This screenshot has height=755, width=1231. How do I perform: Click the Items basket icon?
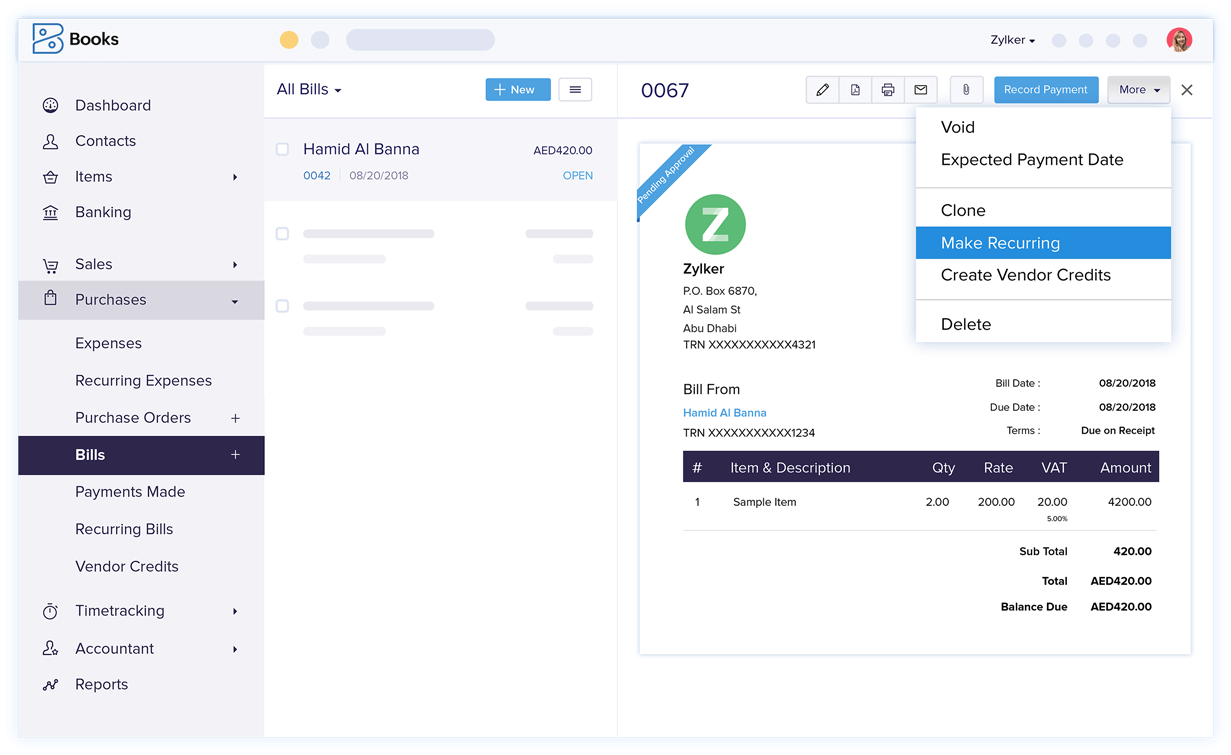(x=50, y=177)
